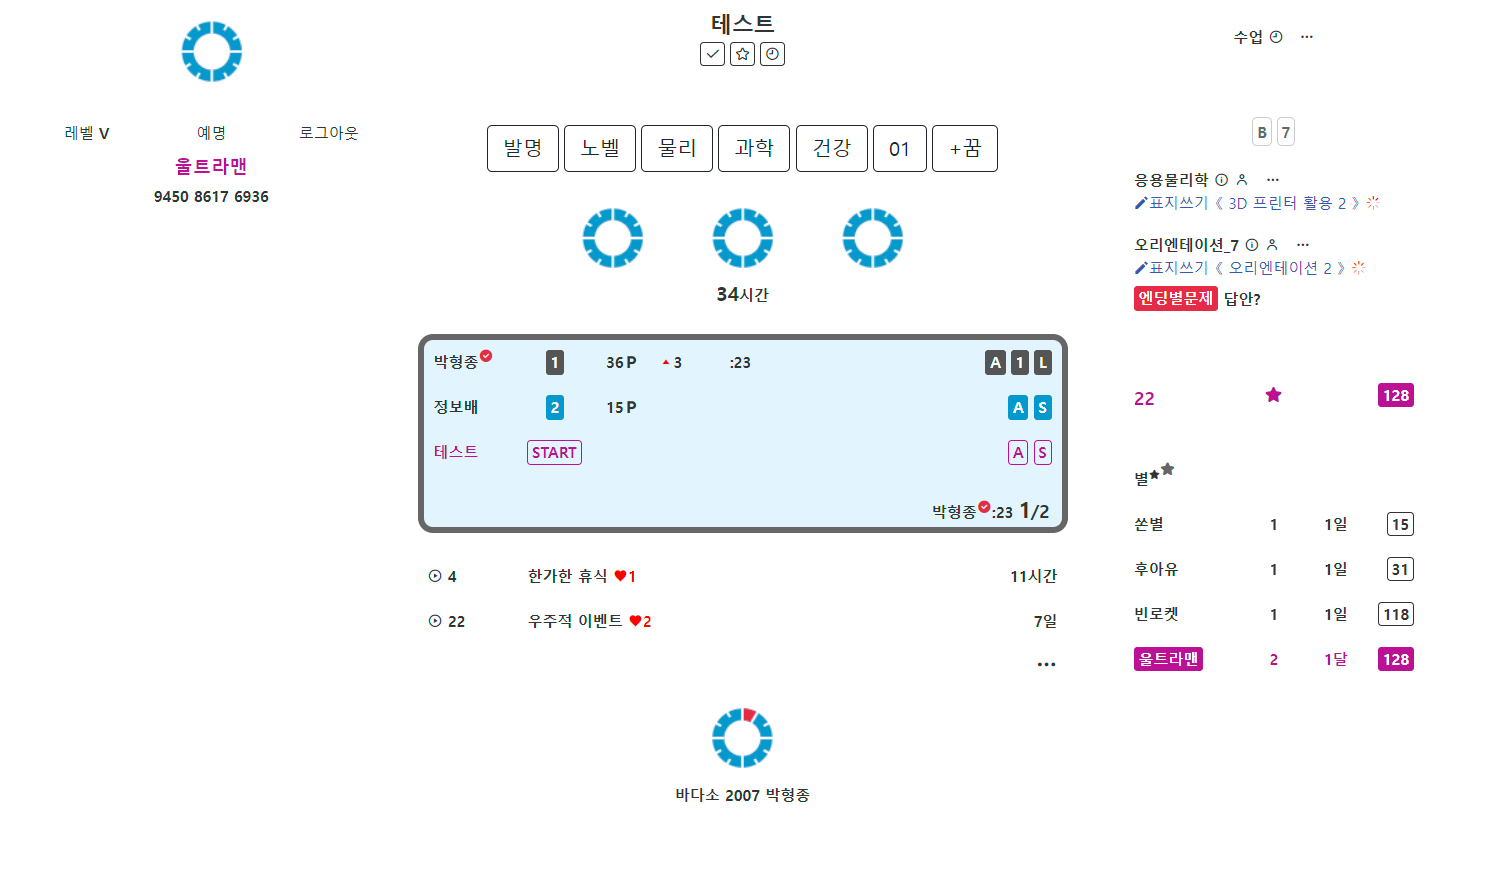
Task: Click the ring avatar above 바다소 2007 박형종
Action: pyautogui.click(x=742, y=738)
